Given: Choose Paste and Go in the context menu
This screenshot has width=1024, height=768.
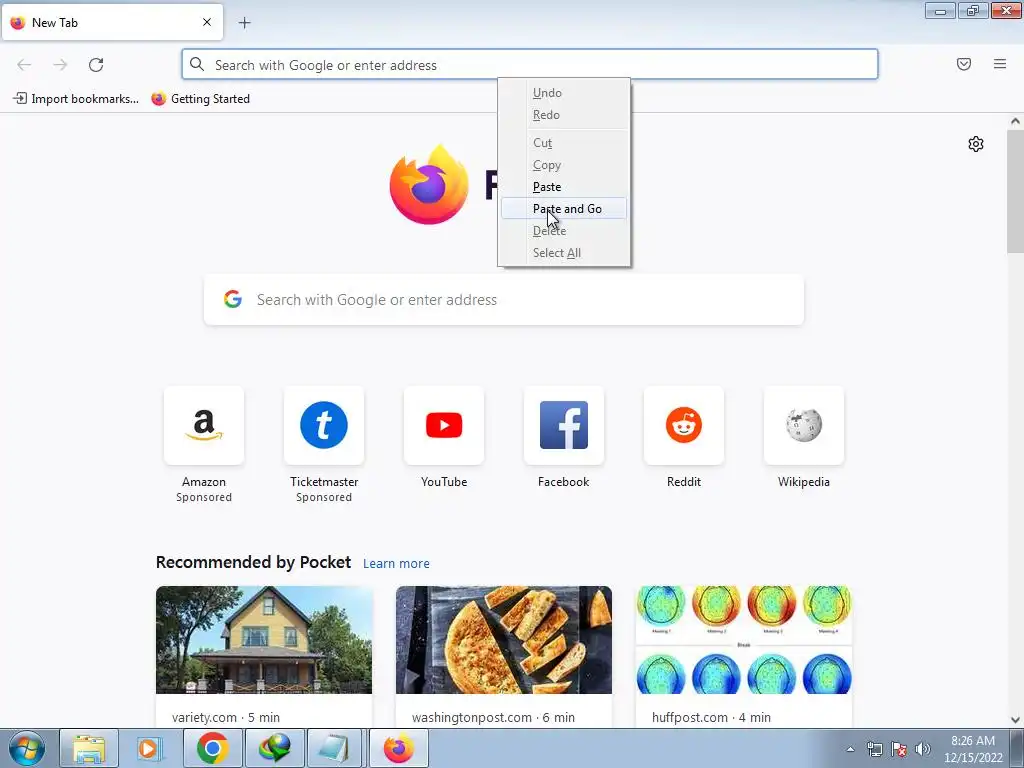Looking at the screenshot, I should pyautogui.click(x=564, y=209).
